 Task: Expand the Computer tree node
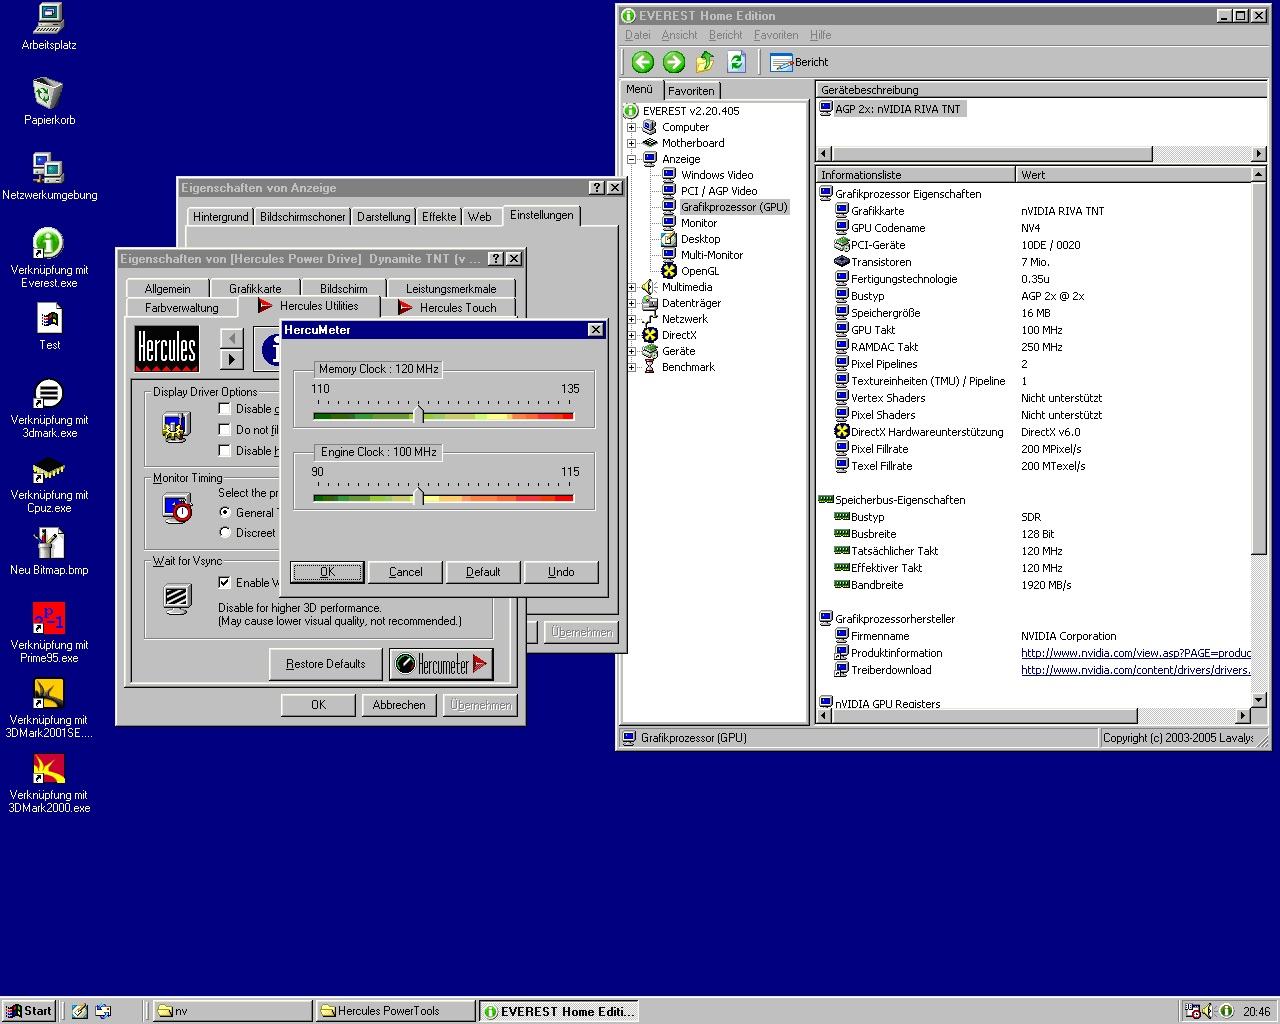(x=631, y=127)
